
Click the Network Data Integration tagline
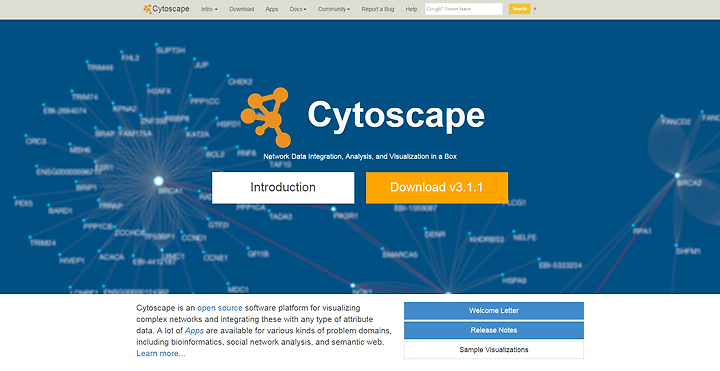(360, 157)
